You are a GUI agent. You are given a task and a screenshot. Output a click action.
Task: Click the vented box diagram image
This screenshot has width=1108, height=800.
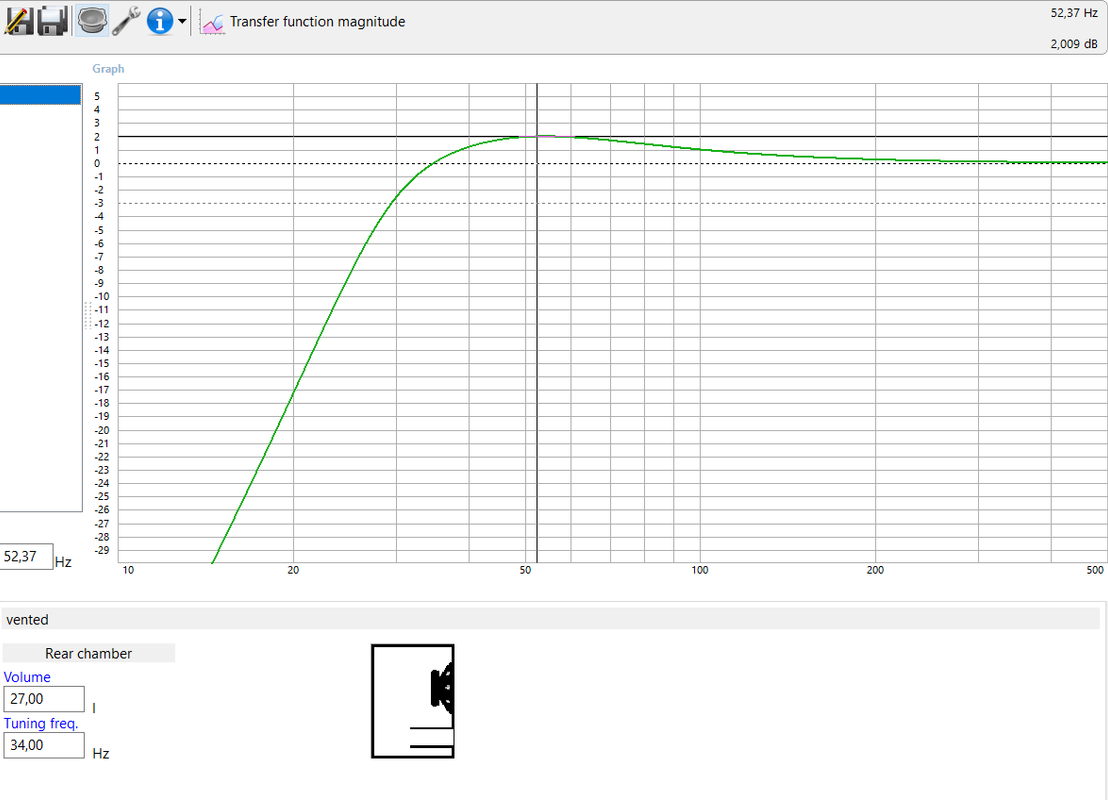pyautogui.click(x=413, y=701)
